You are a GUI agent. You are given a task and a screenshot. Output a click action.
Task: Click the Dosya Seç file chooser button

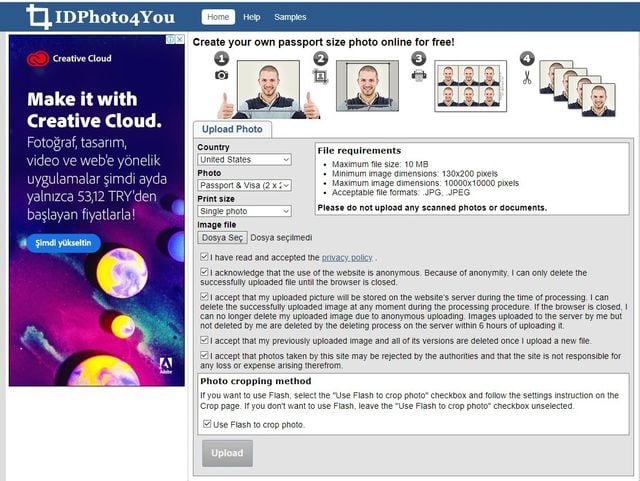pyautogui.click(x=222, y=238)
